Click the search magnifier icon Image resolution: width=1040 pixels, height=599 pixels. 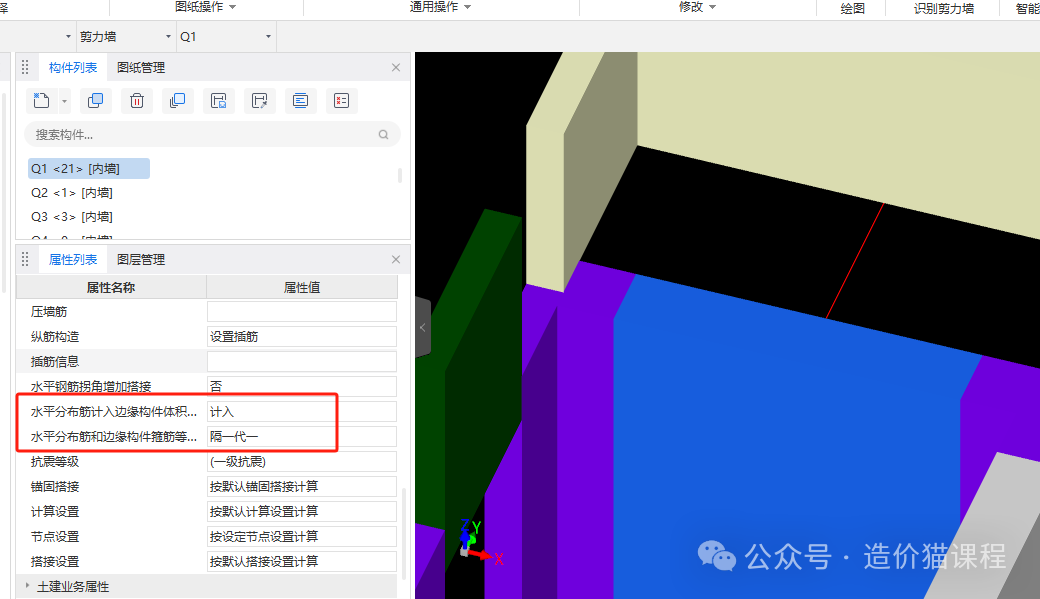click(383, 135)
